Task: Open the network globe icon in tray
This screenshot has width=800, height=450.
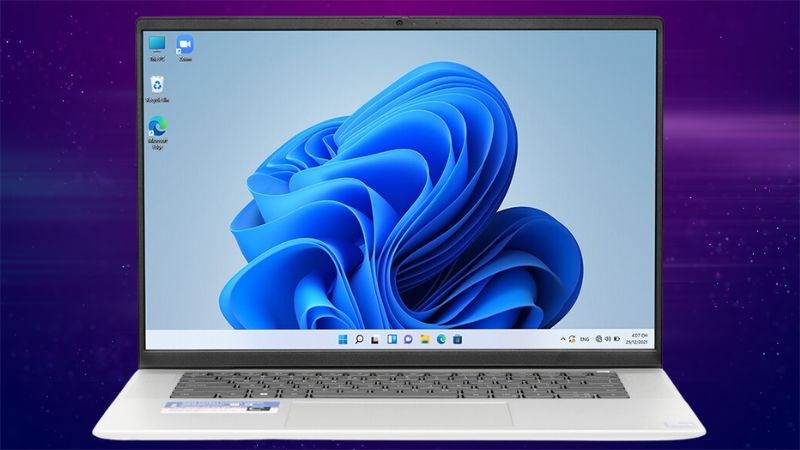Action: (x=599, y=339)
